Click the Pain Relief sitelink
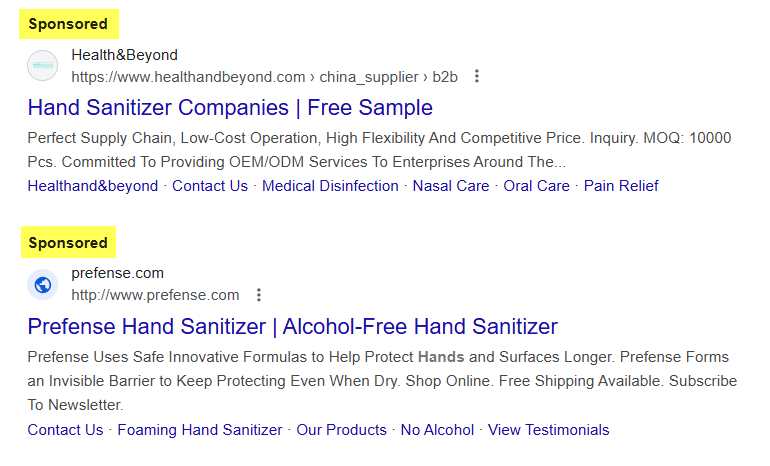 pos(621,186)
